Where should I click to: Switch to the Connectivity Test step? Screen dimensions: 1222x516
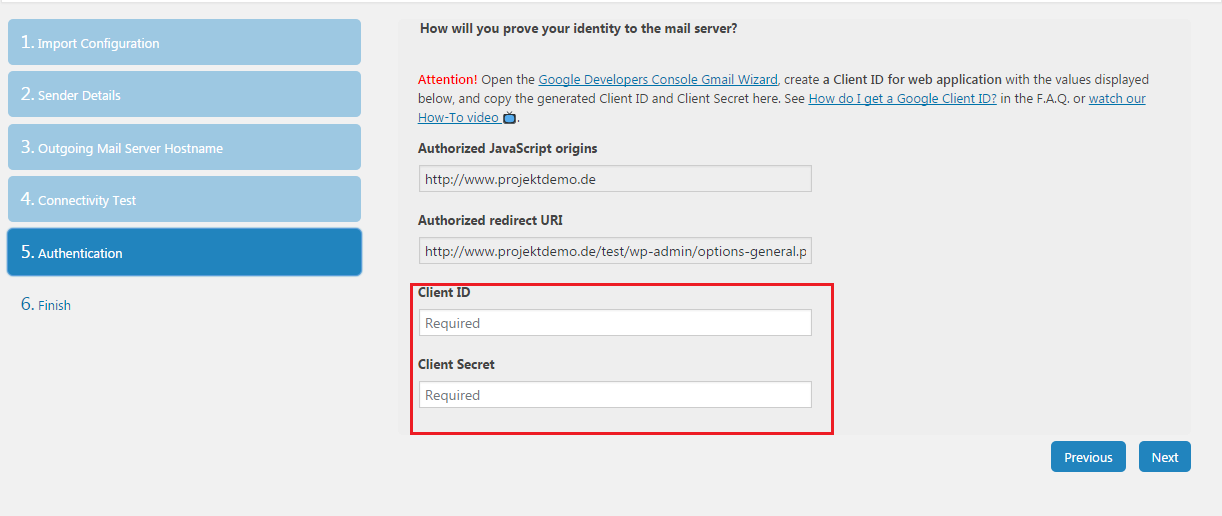coord(184,200)
